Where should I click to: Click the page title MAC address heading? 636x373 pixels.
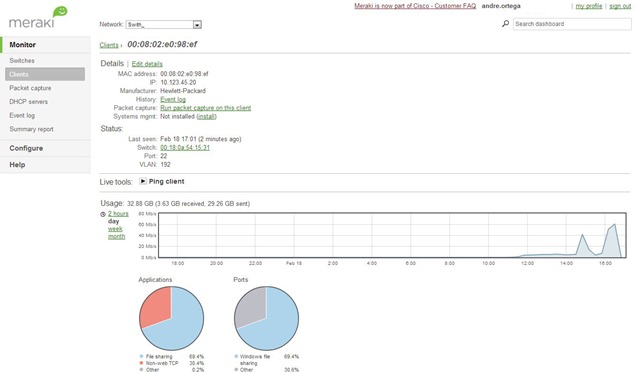(x=162, y=44)
